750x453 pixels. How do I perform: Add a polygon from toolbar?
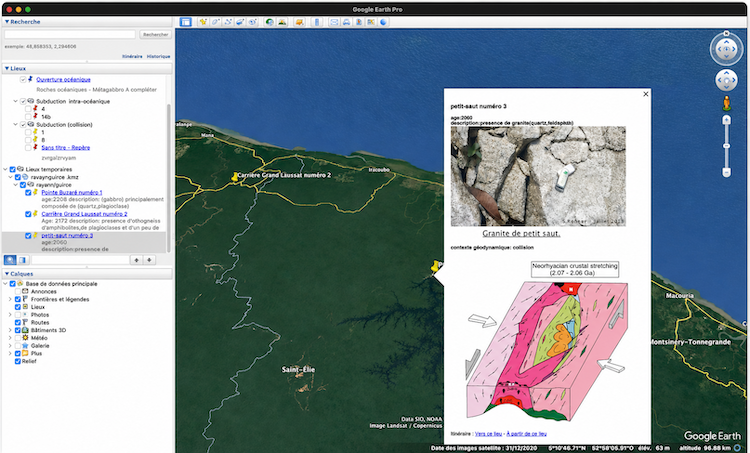point(216,22)
